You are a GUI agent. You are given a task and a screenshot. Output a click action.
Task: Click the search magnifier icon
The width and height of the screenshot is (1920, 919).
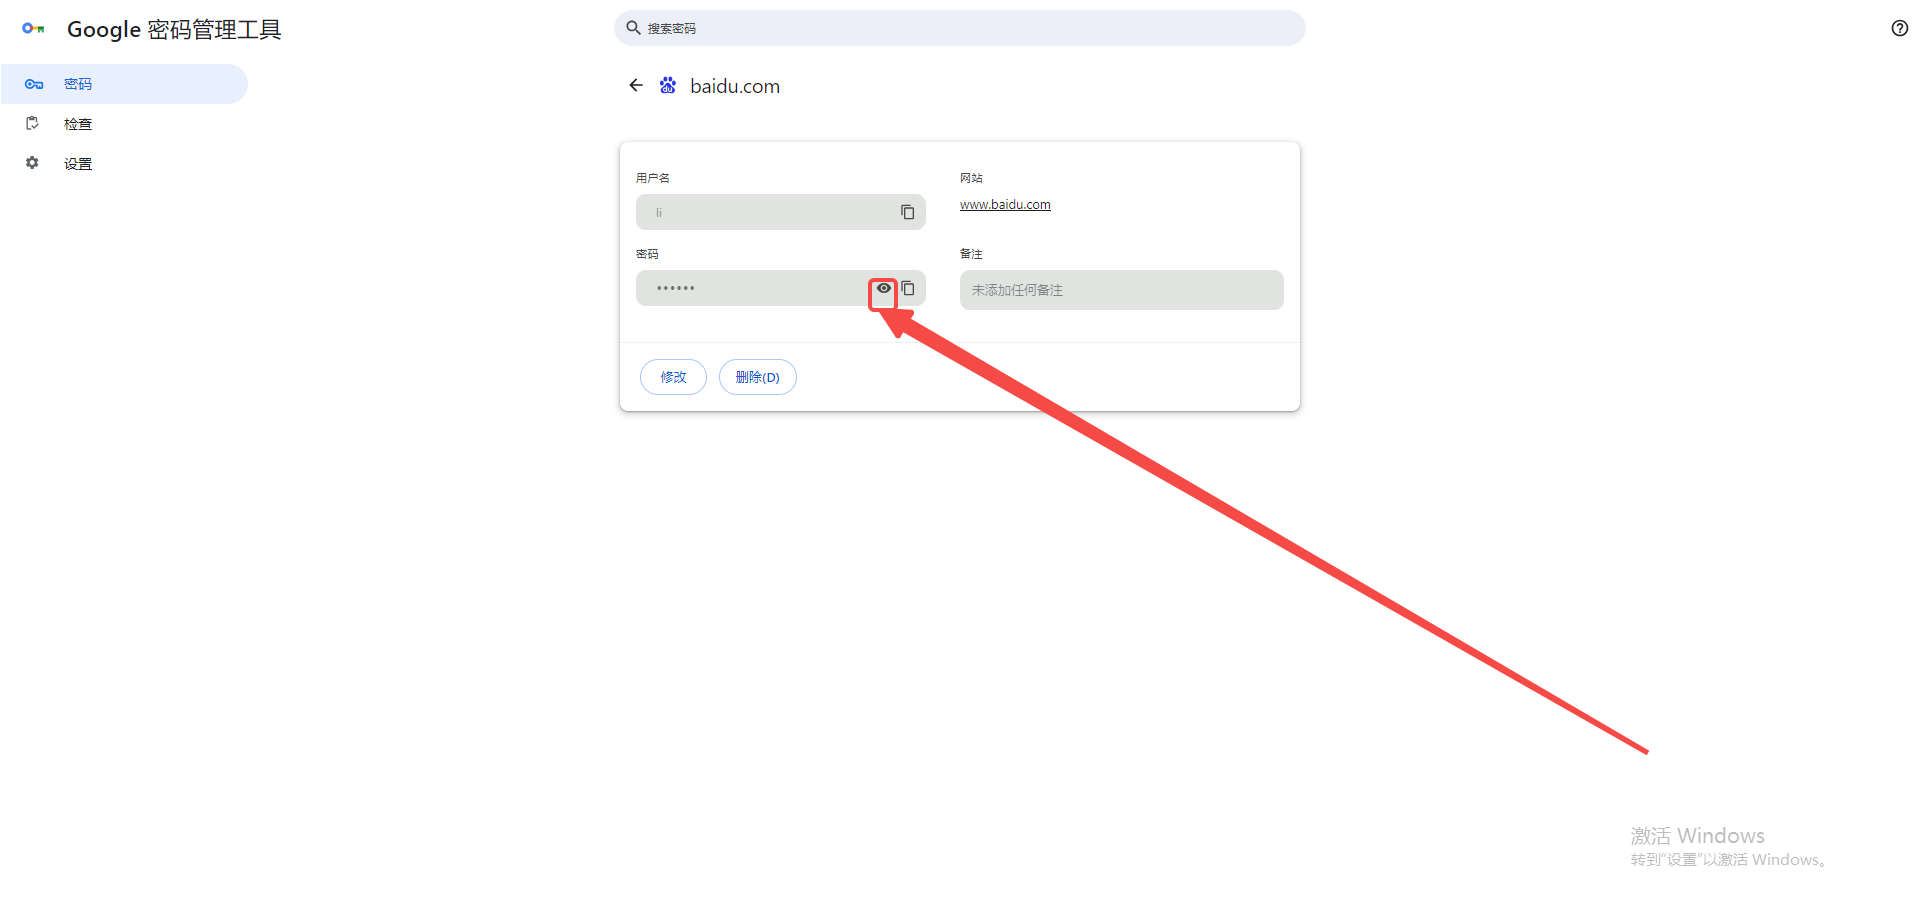[x=633, y=28]
